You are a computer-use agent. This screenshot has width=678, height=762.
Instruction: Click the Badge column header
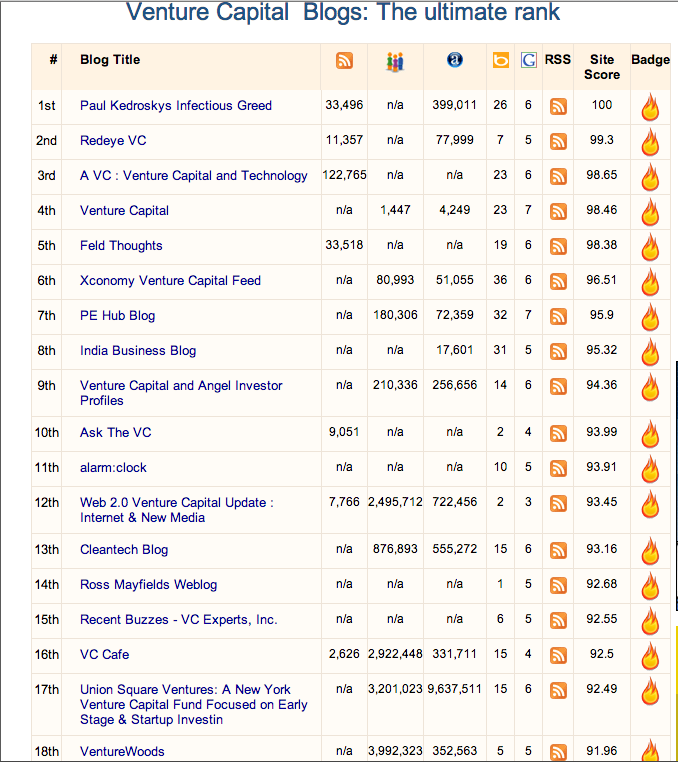click(650, 59)
